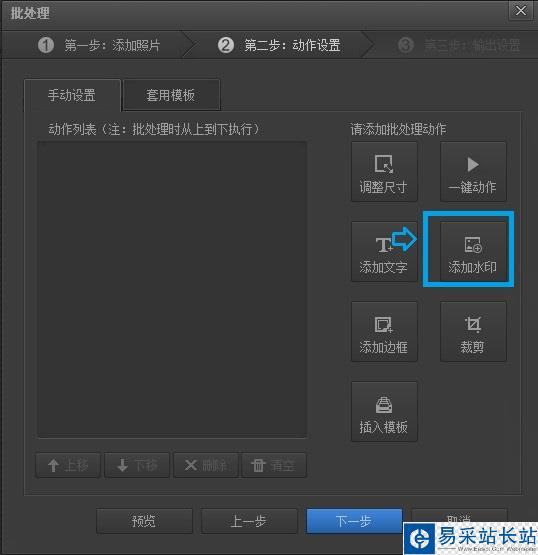The height and width of the screenshot is (555, 538).
Task: Insert a template with 插入模板
Action: [x=384, y=412]
